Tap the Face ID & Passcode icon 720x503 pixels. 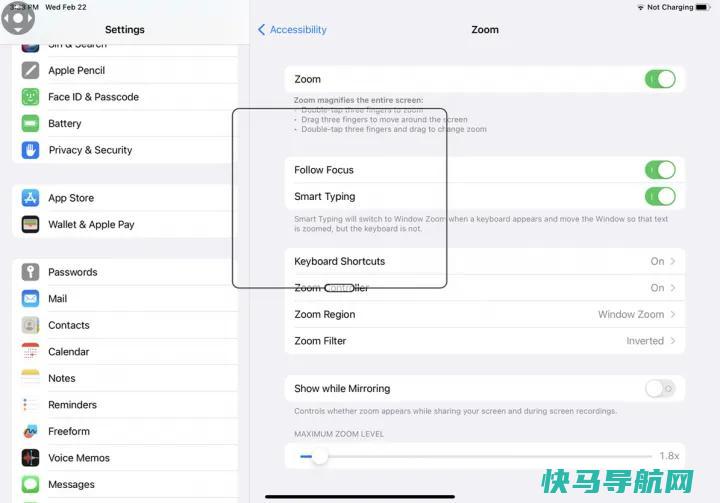point(30,97)
